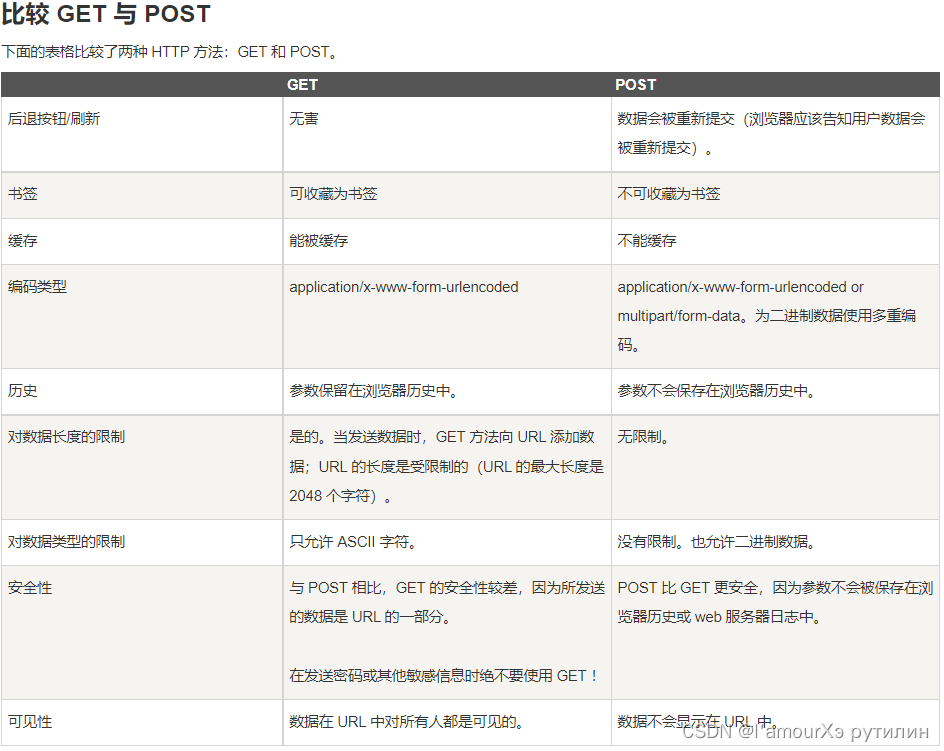Click the 书签 row label
This screenshot has height=751, width=944.
point(22,194)
